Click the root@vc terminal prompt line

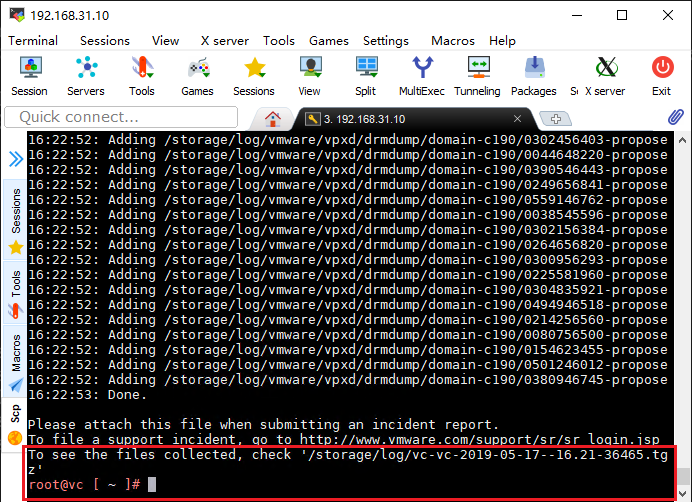pyautogui.click(x=92, y=484)
